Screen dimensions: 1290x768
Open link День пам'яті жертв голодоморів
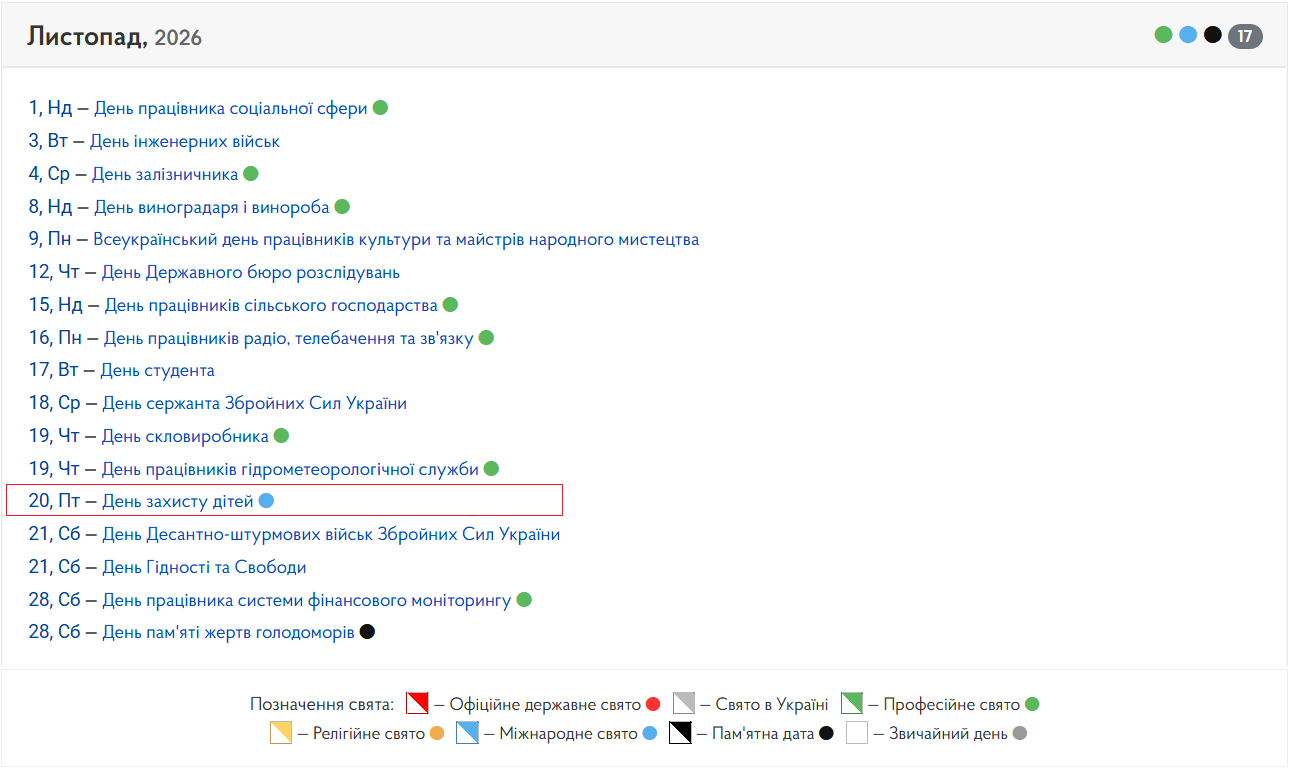click(228, 633)
